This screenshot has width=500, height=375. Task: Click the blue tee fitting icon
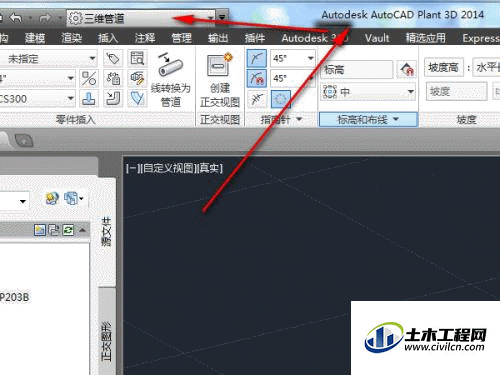89,99
